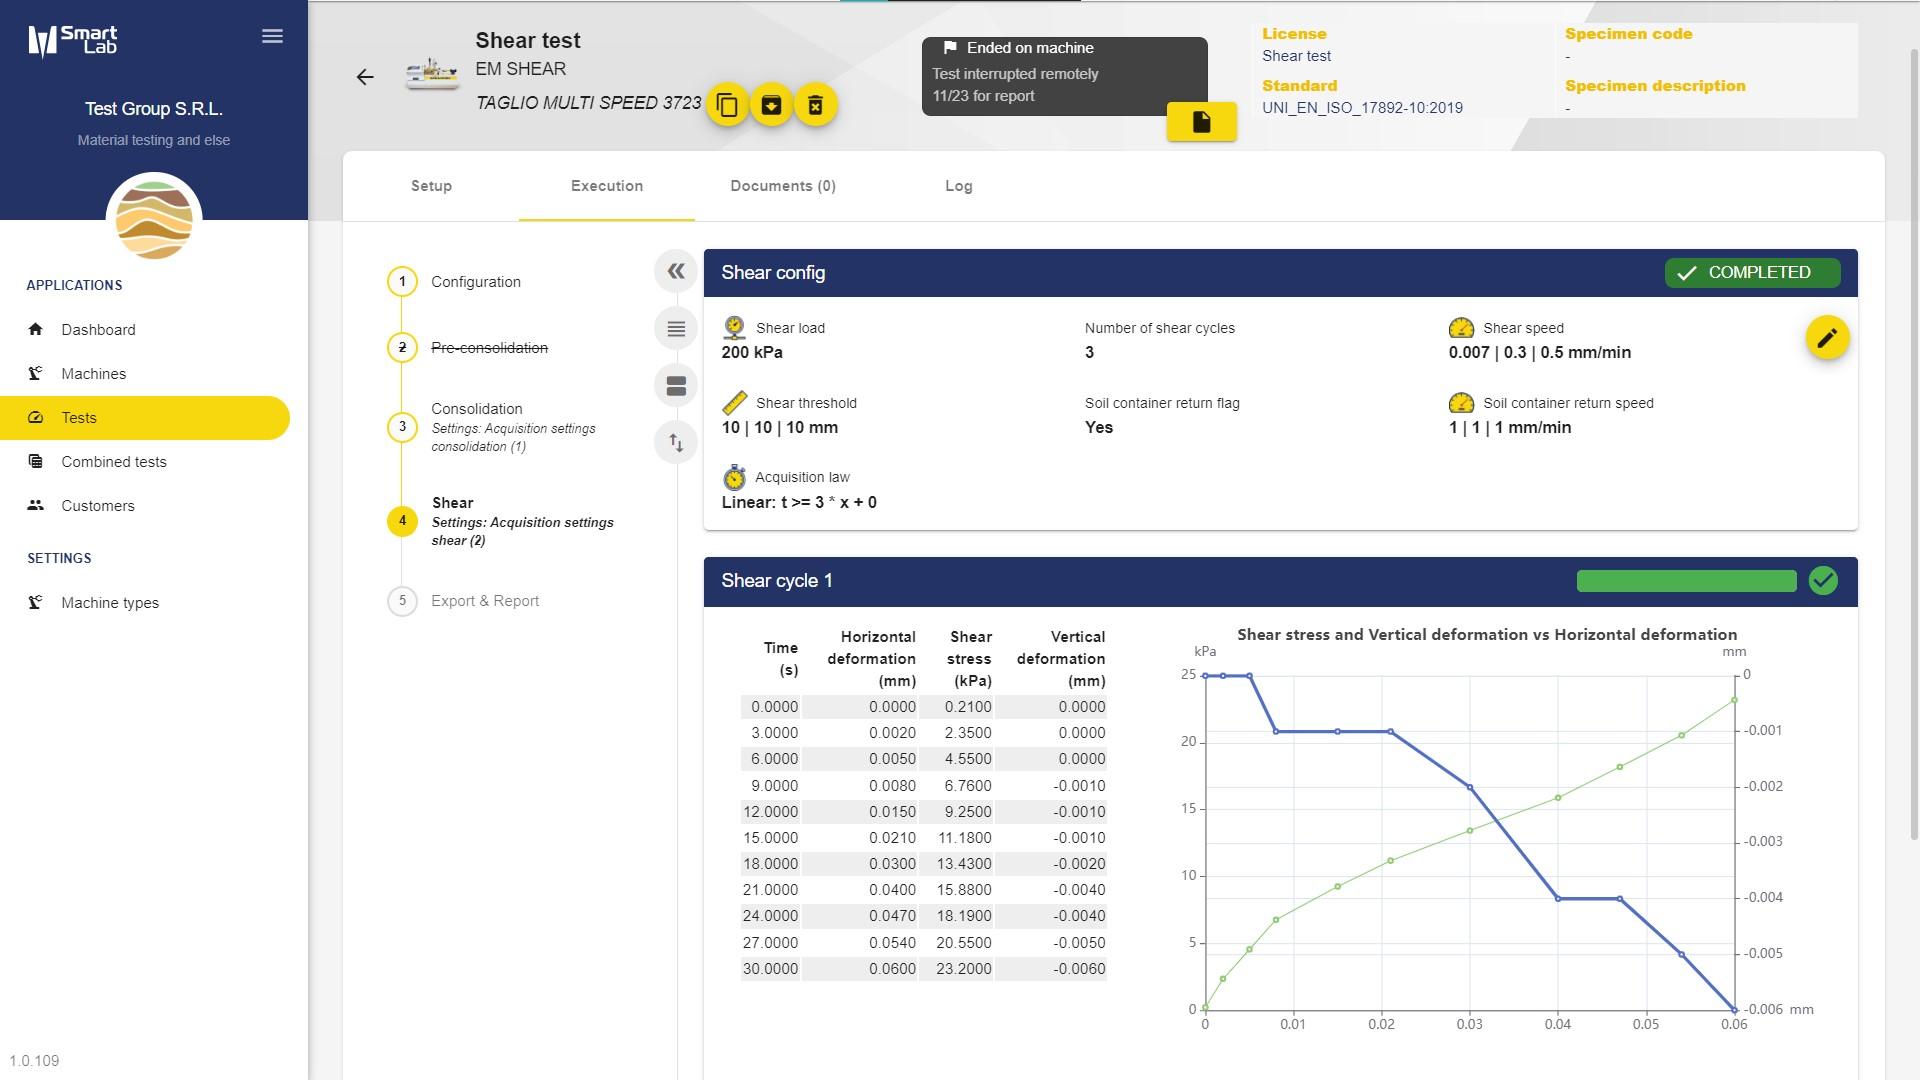The height and width of the screenshot is (1080, 1920).
Task: Click the list view icon beside the stepper
Action: (676, 329)
